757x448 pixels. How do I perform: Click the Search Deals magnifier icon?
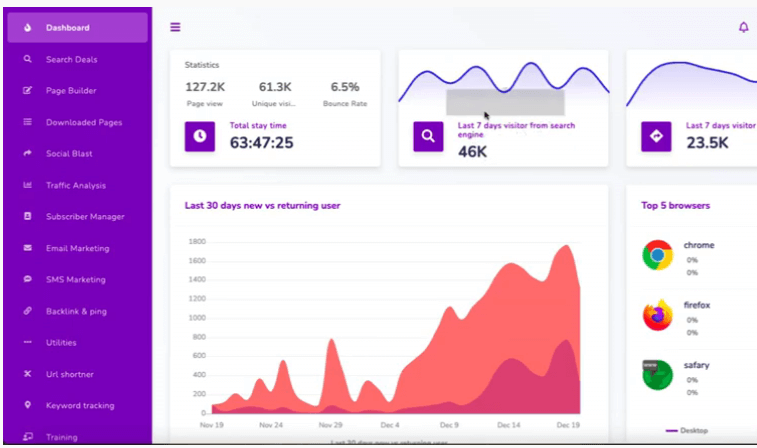point(28,59)
